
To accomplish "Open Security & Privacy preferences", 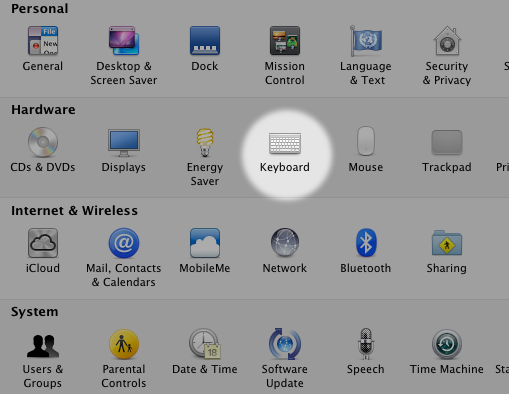I will 447,41.
